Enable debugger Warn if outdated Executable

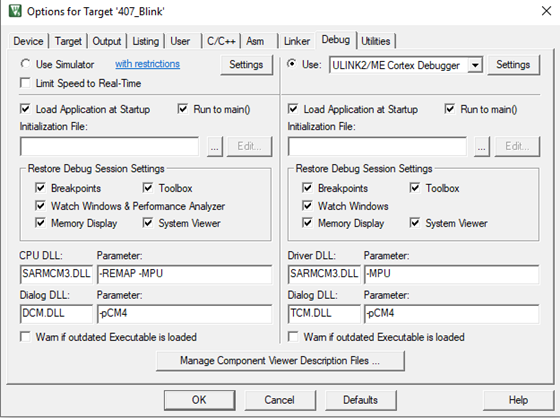[x=293, y=337]
